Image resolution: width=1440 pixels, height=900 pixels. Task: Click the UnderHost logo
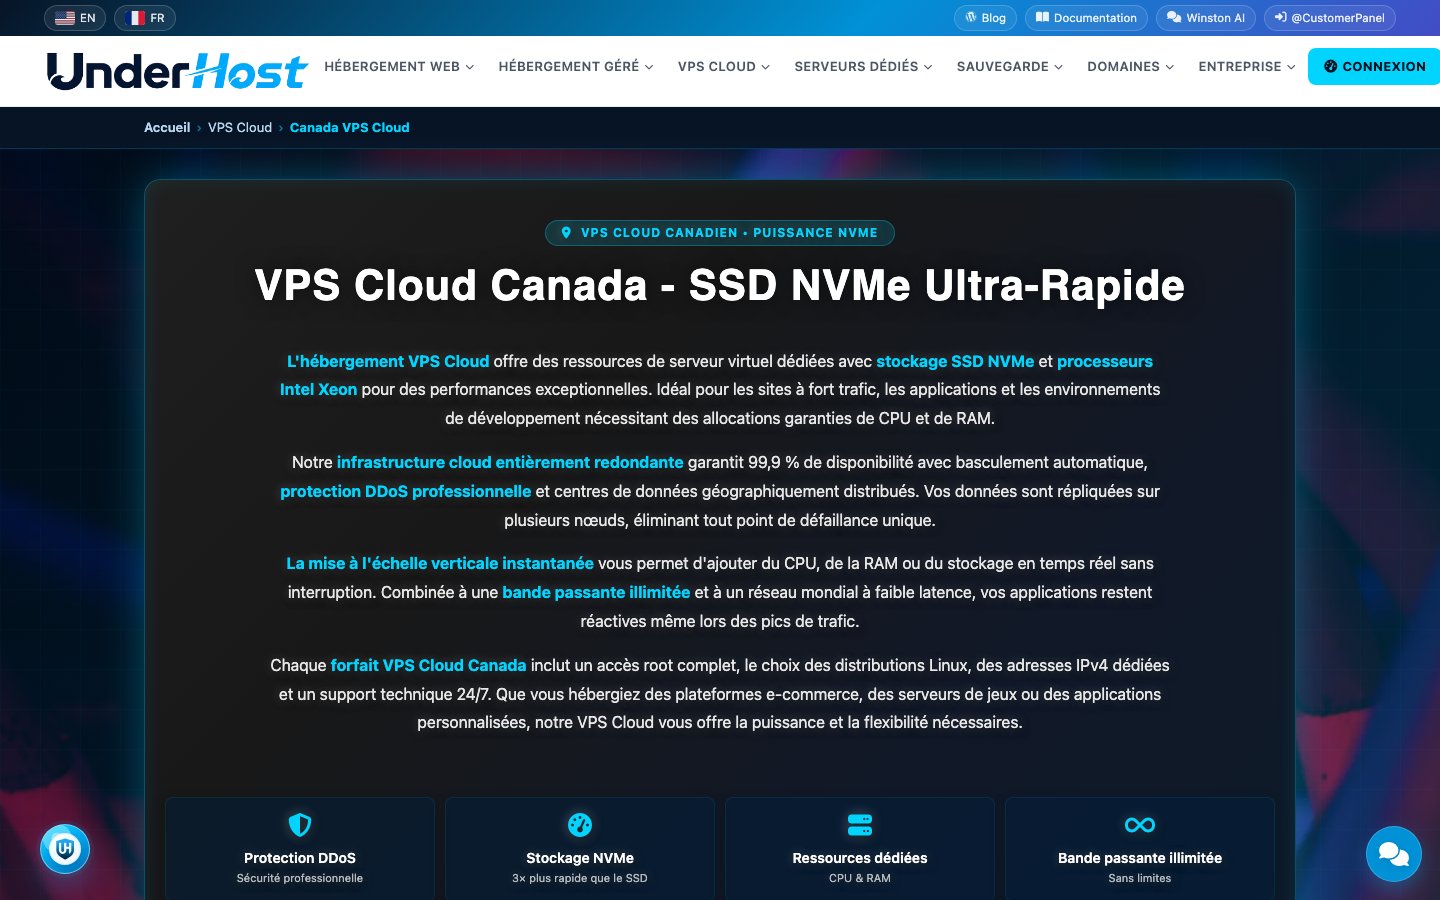click(x=177, y=70)
